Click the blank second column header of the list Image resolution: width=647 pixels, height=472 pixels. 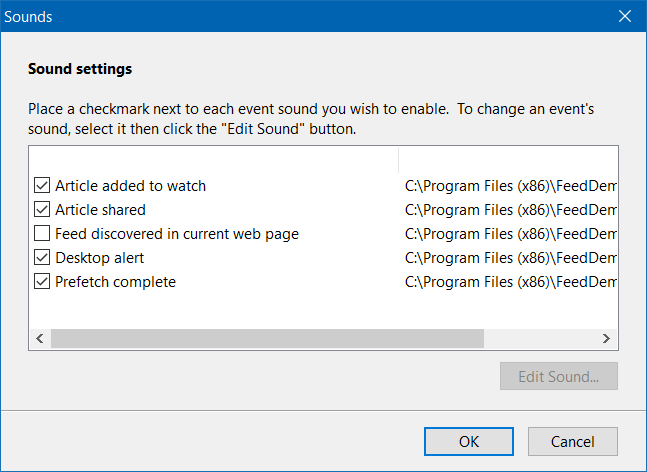508,160
